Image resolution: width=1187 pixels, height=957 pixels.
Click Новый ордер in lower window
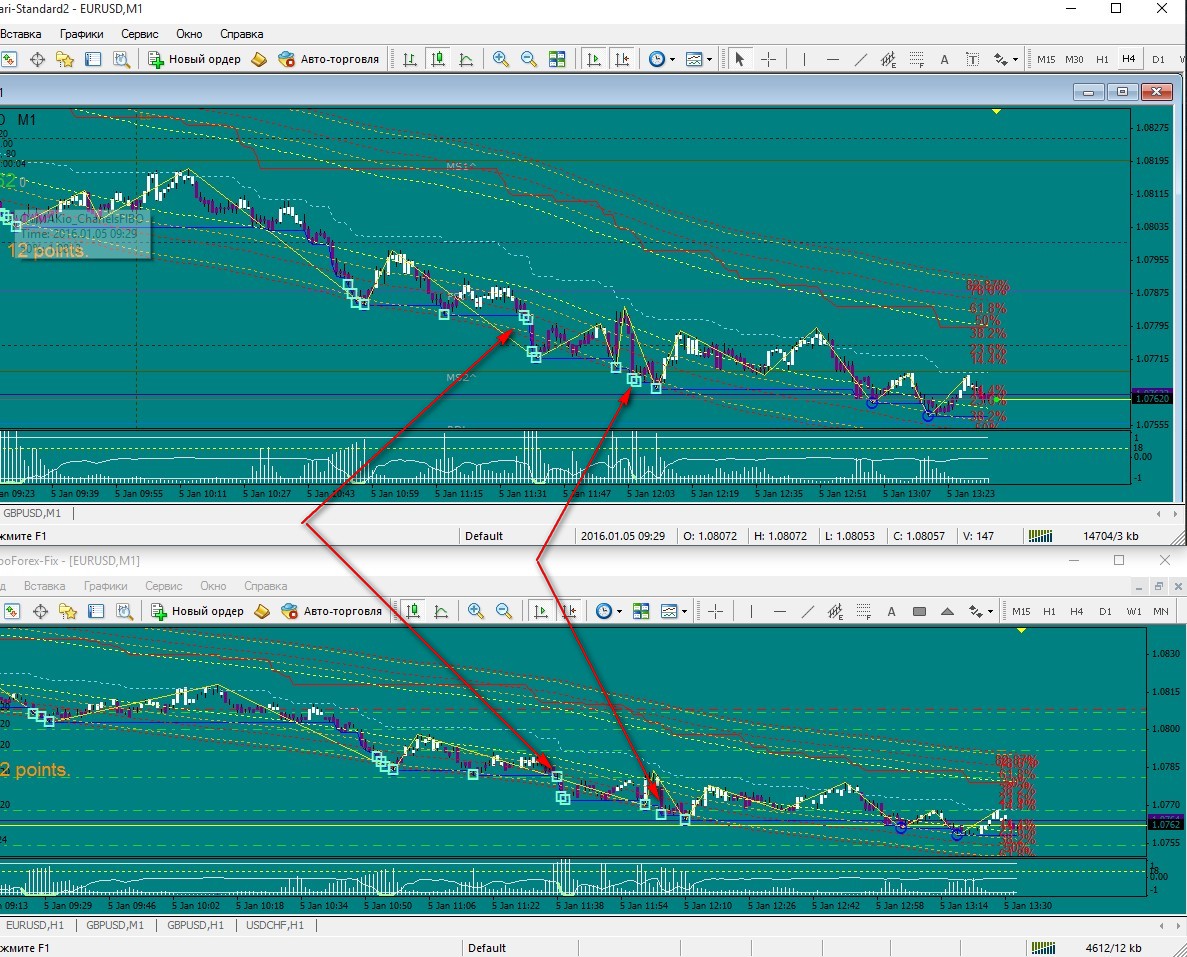[198, 611]
